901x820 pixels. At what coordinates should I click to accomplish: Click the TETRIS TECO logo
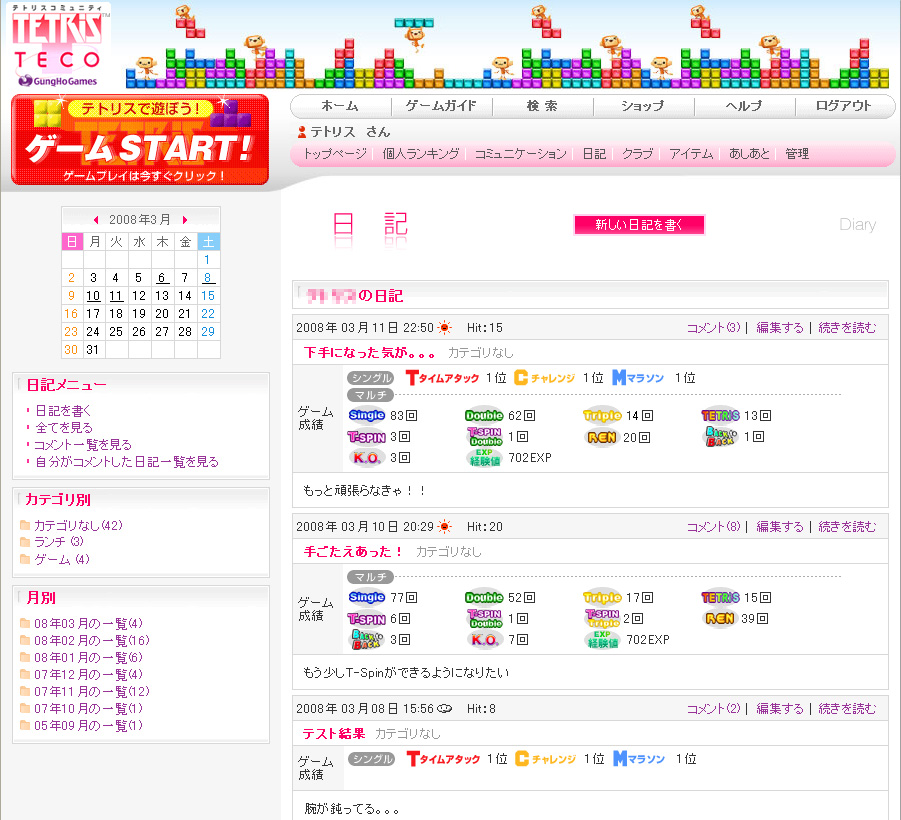coord(57,45)
